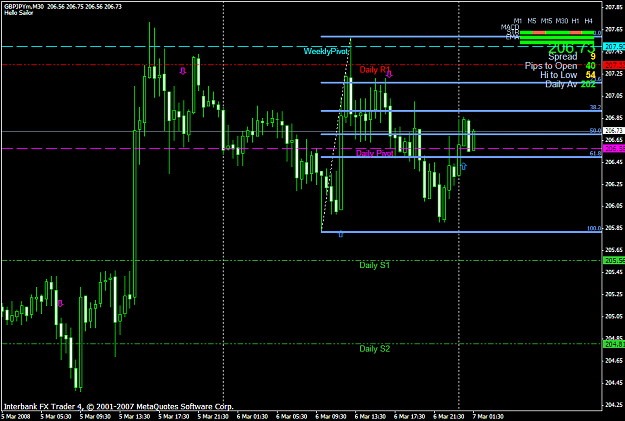Click the H1 timeframe column header
This screenshot has height=421, width=625.
tap(575, 21)
